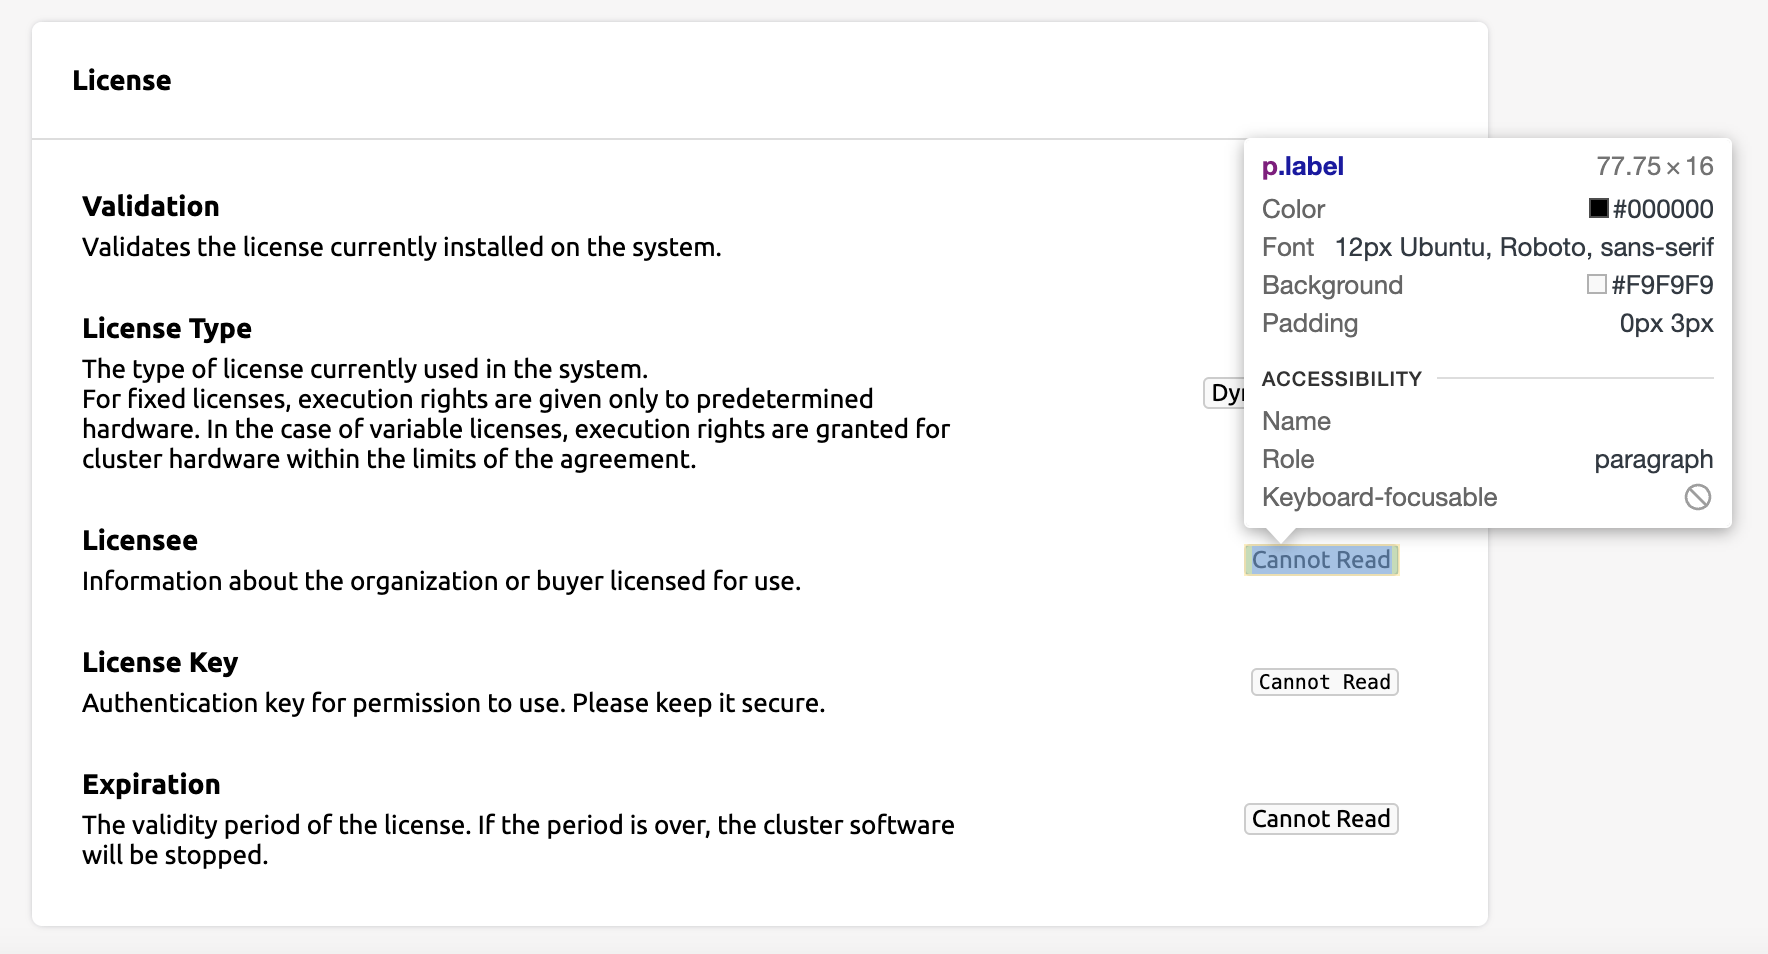The image size is (1768, 954).
Task: Click the Keyboard-focusable prohibited icon
Action: click(x=1698, y=496)
